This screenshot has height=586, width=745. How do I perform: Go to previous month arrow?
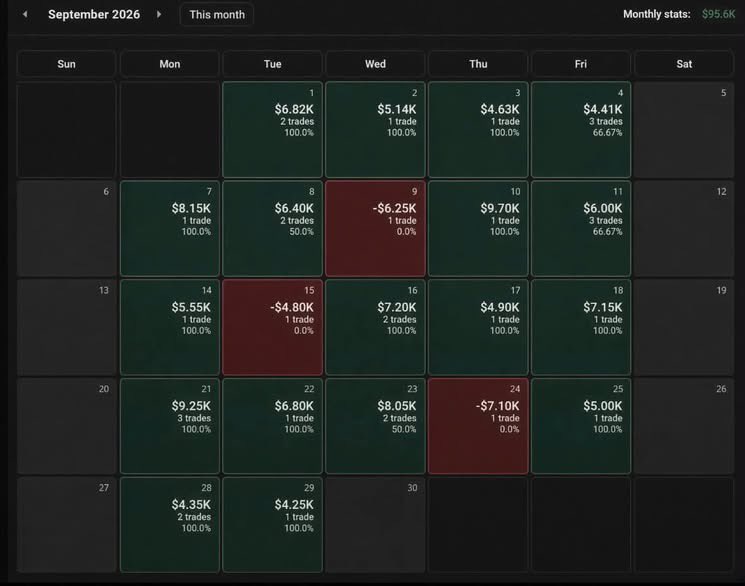(25, 14)
